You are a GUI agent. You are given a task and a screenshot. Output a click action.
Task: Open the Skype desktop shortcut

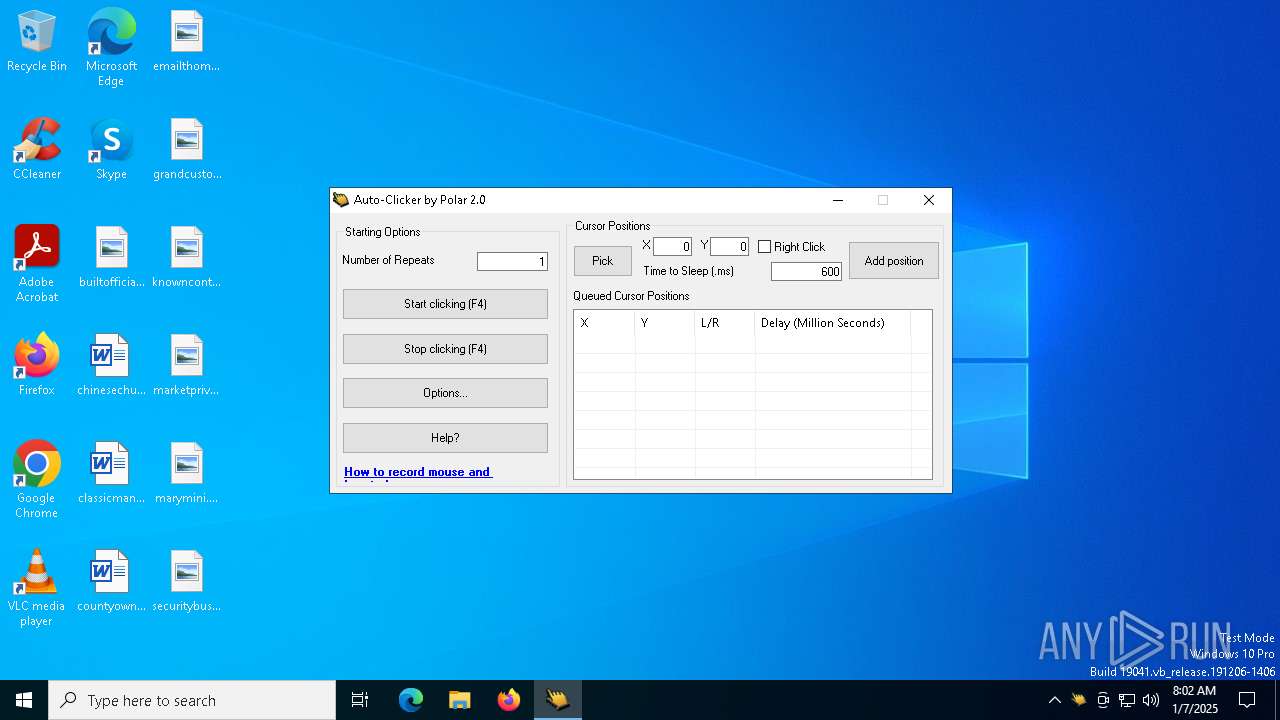(x=111, y=150)
